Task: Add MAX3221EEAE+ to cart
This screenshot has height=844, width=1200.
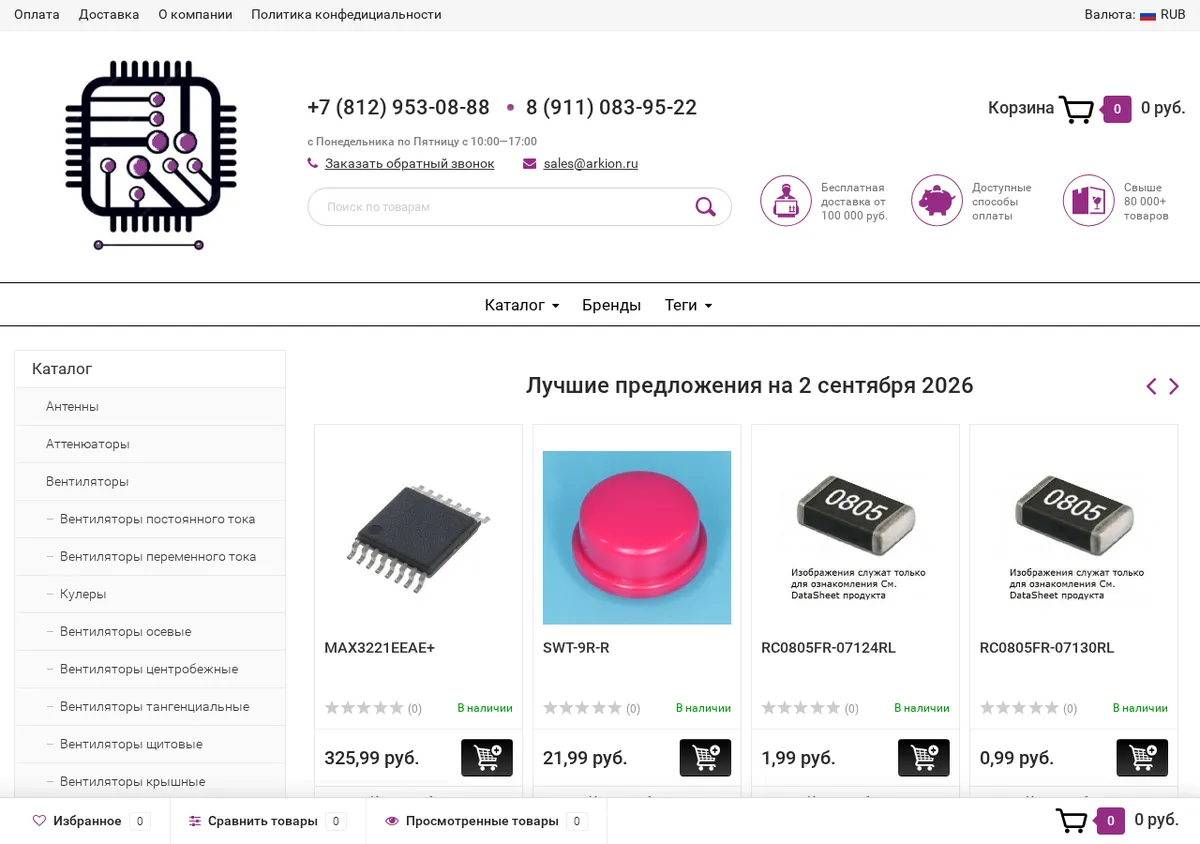Action: point(487,758)
